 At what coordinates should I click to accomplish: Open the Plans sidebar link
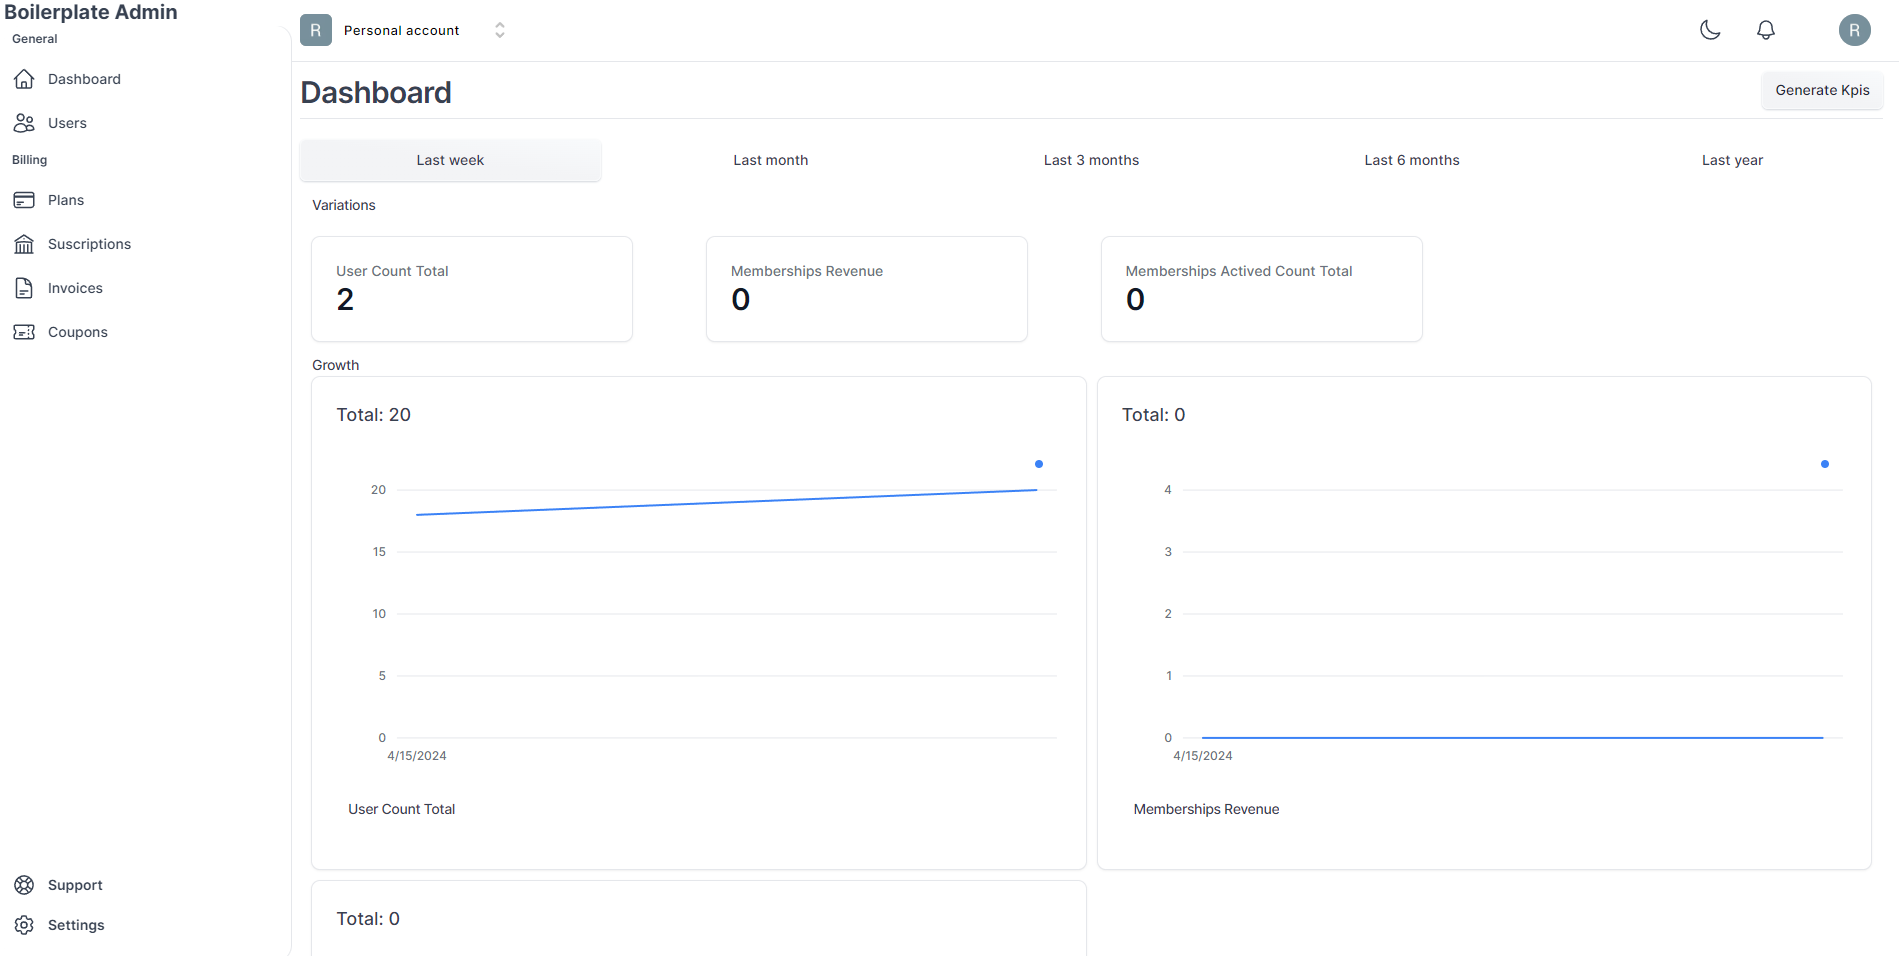(x=66, y=200)
